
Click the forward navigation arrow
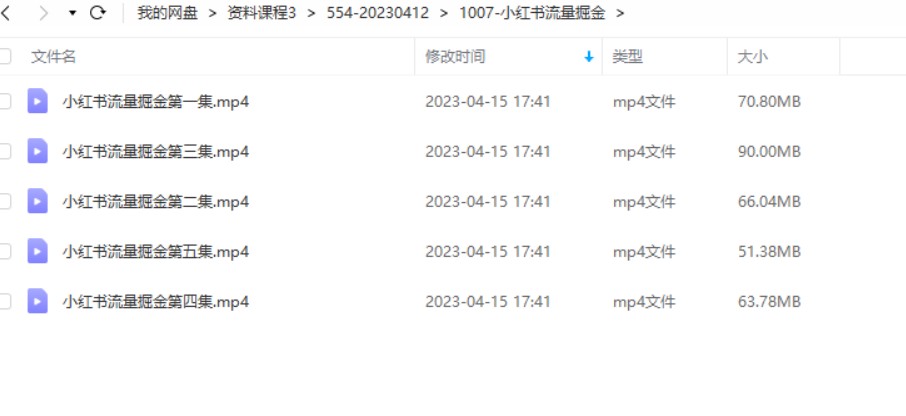click(x=43, y=13)
